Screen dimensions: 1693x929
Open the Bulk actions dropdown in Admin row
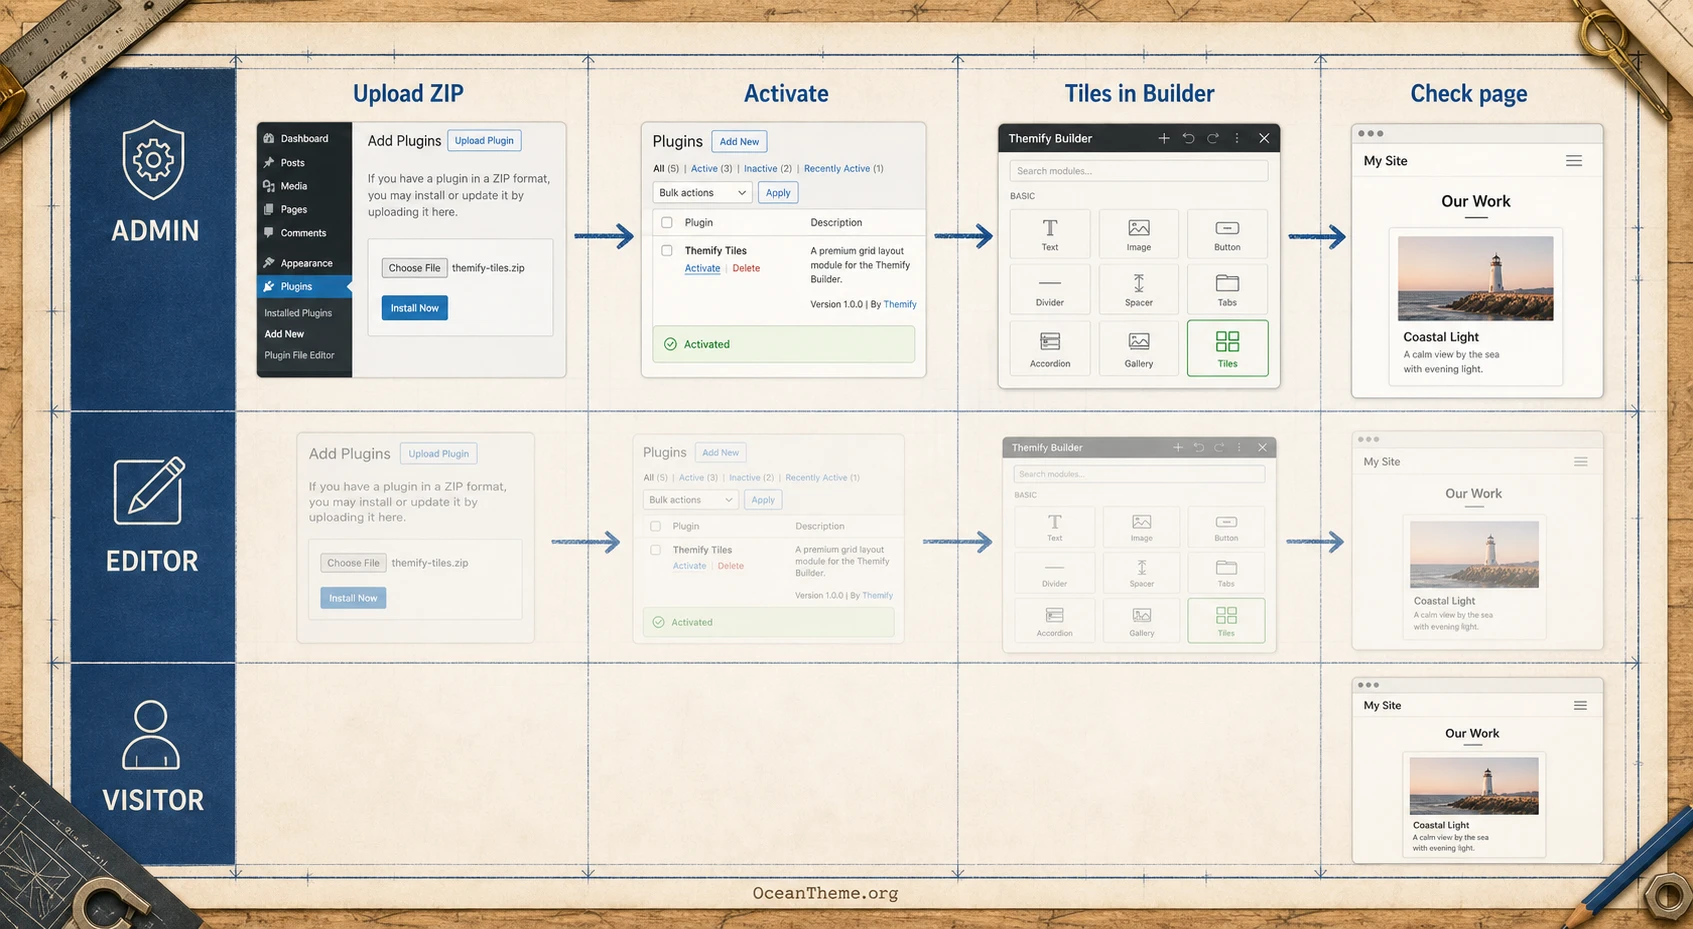coord(702,193)
